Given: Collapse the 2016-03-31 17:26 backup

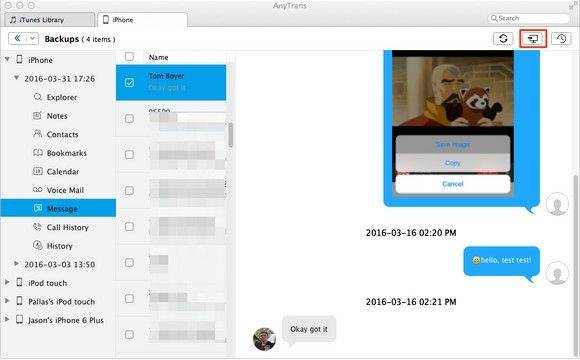Looking at the screenshot, I should pos(16,78).
